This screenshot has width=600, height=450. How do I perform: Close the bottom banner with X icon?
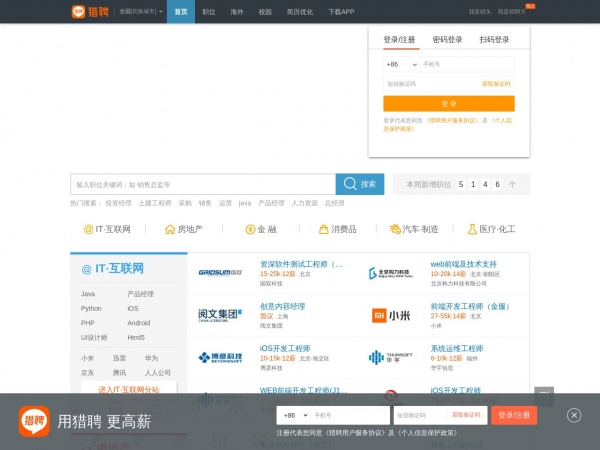574,415
